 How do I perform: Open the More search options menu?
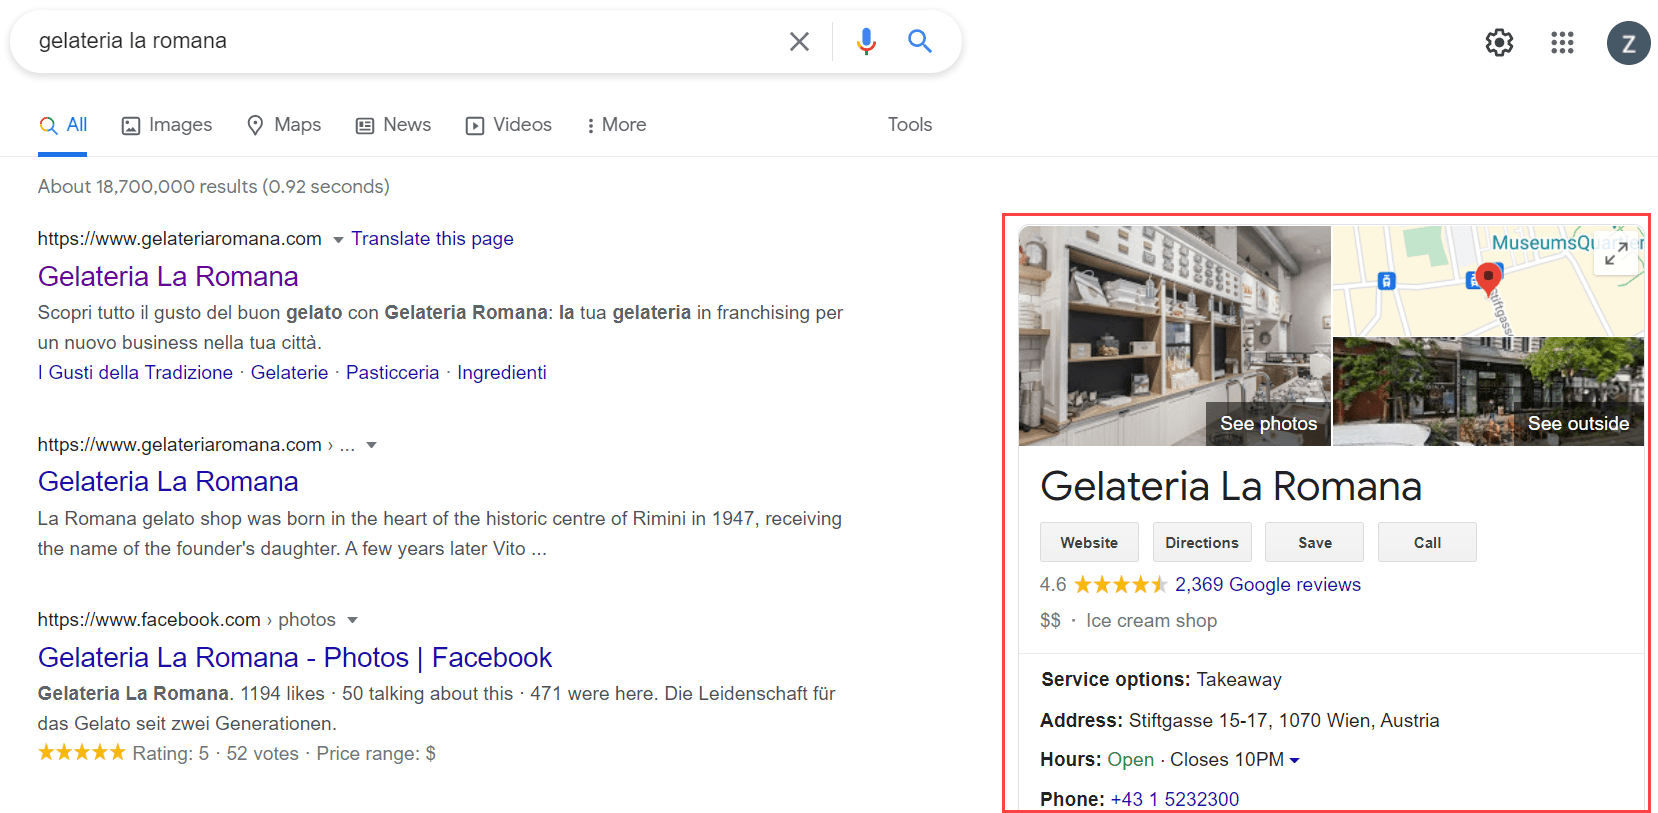tap(616, 125)
